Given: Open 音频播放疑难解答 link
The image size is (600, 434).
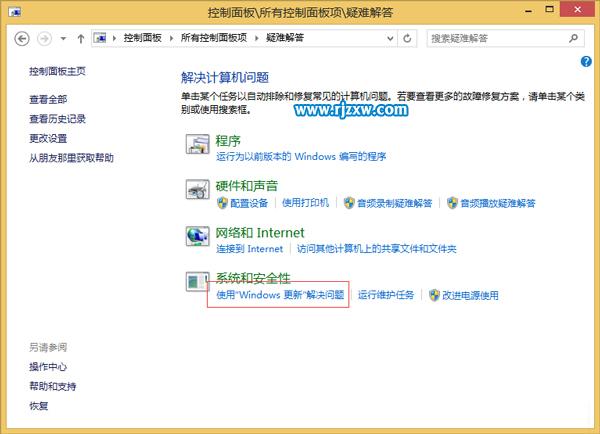Looking at the screenshot, I should (498, 203).
